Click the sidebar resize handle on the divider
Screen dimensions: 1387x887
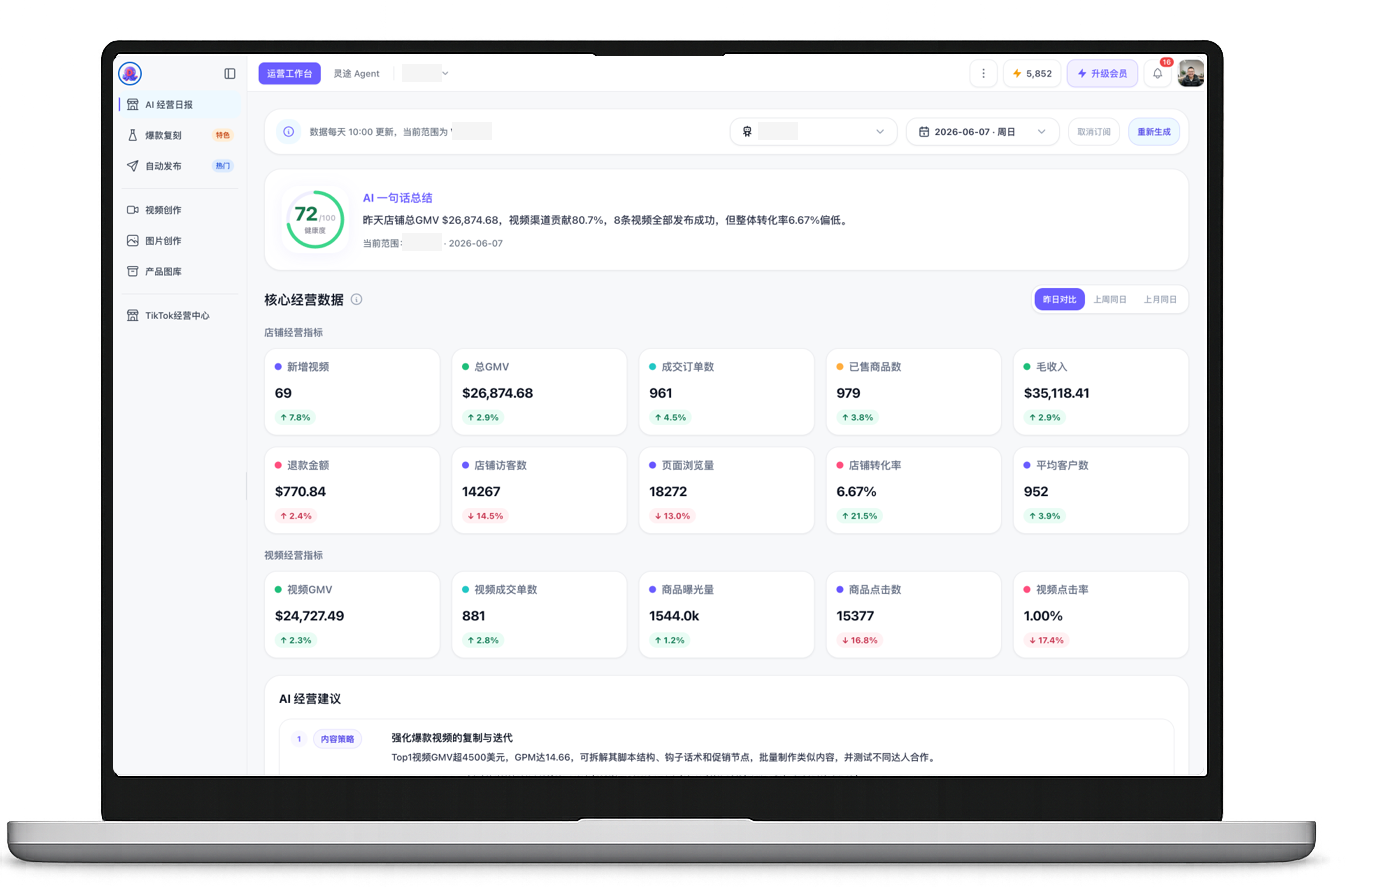pos(246,486)
